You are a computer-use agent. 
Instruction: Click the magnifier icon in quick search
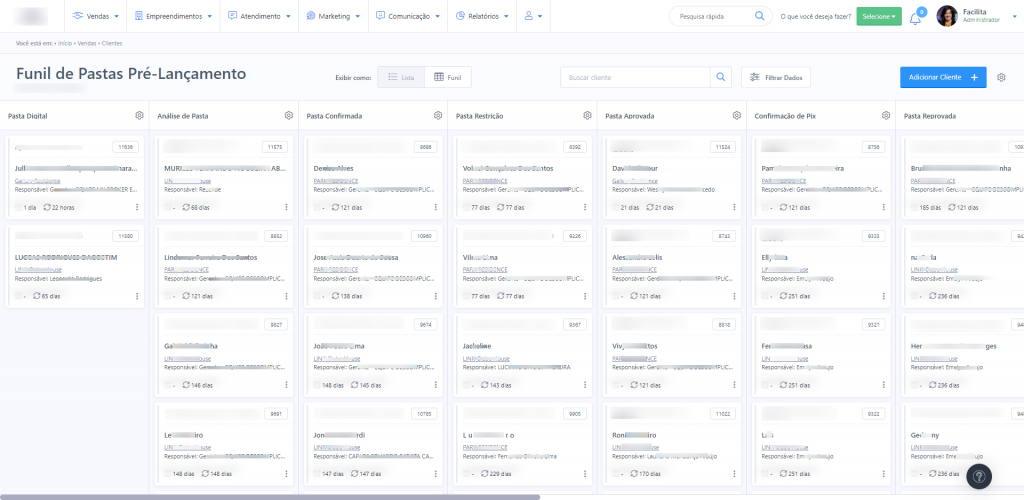760,16
